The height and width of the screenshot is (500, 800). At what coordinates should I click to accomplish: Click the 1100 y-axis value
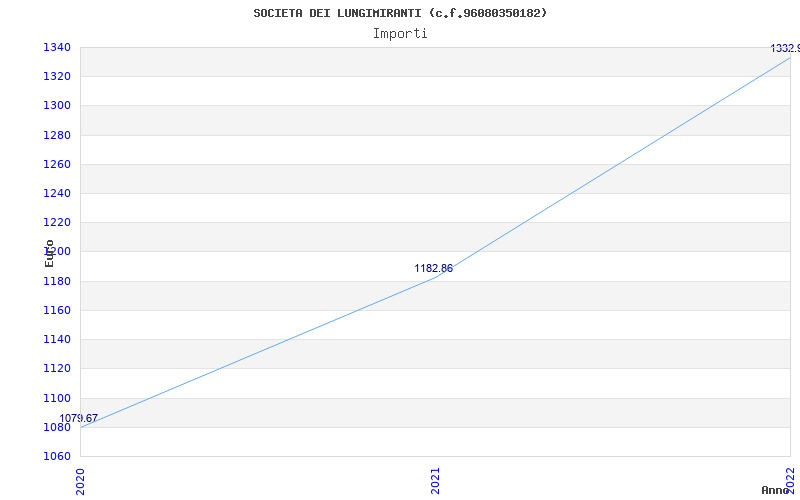[x=57, y=398]
